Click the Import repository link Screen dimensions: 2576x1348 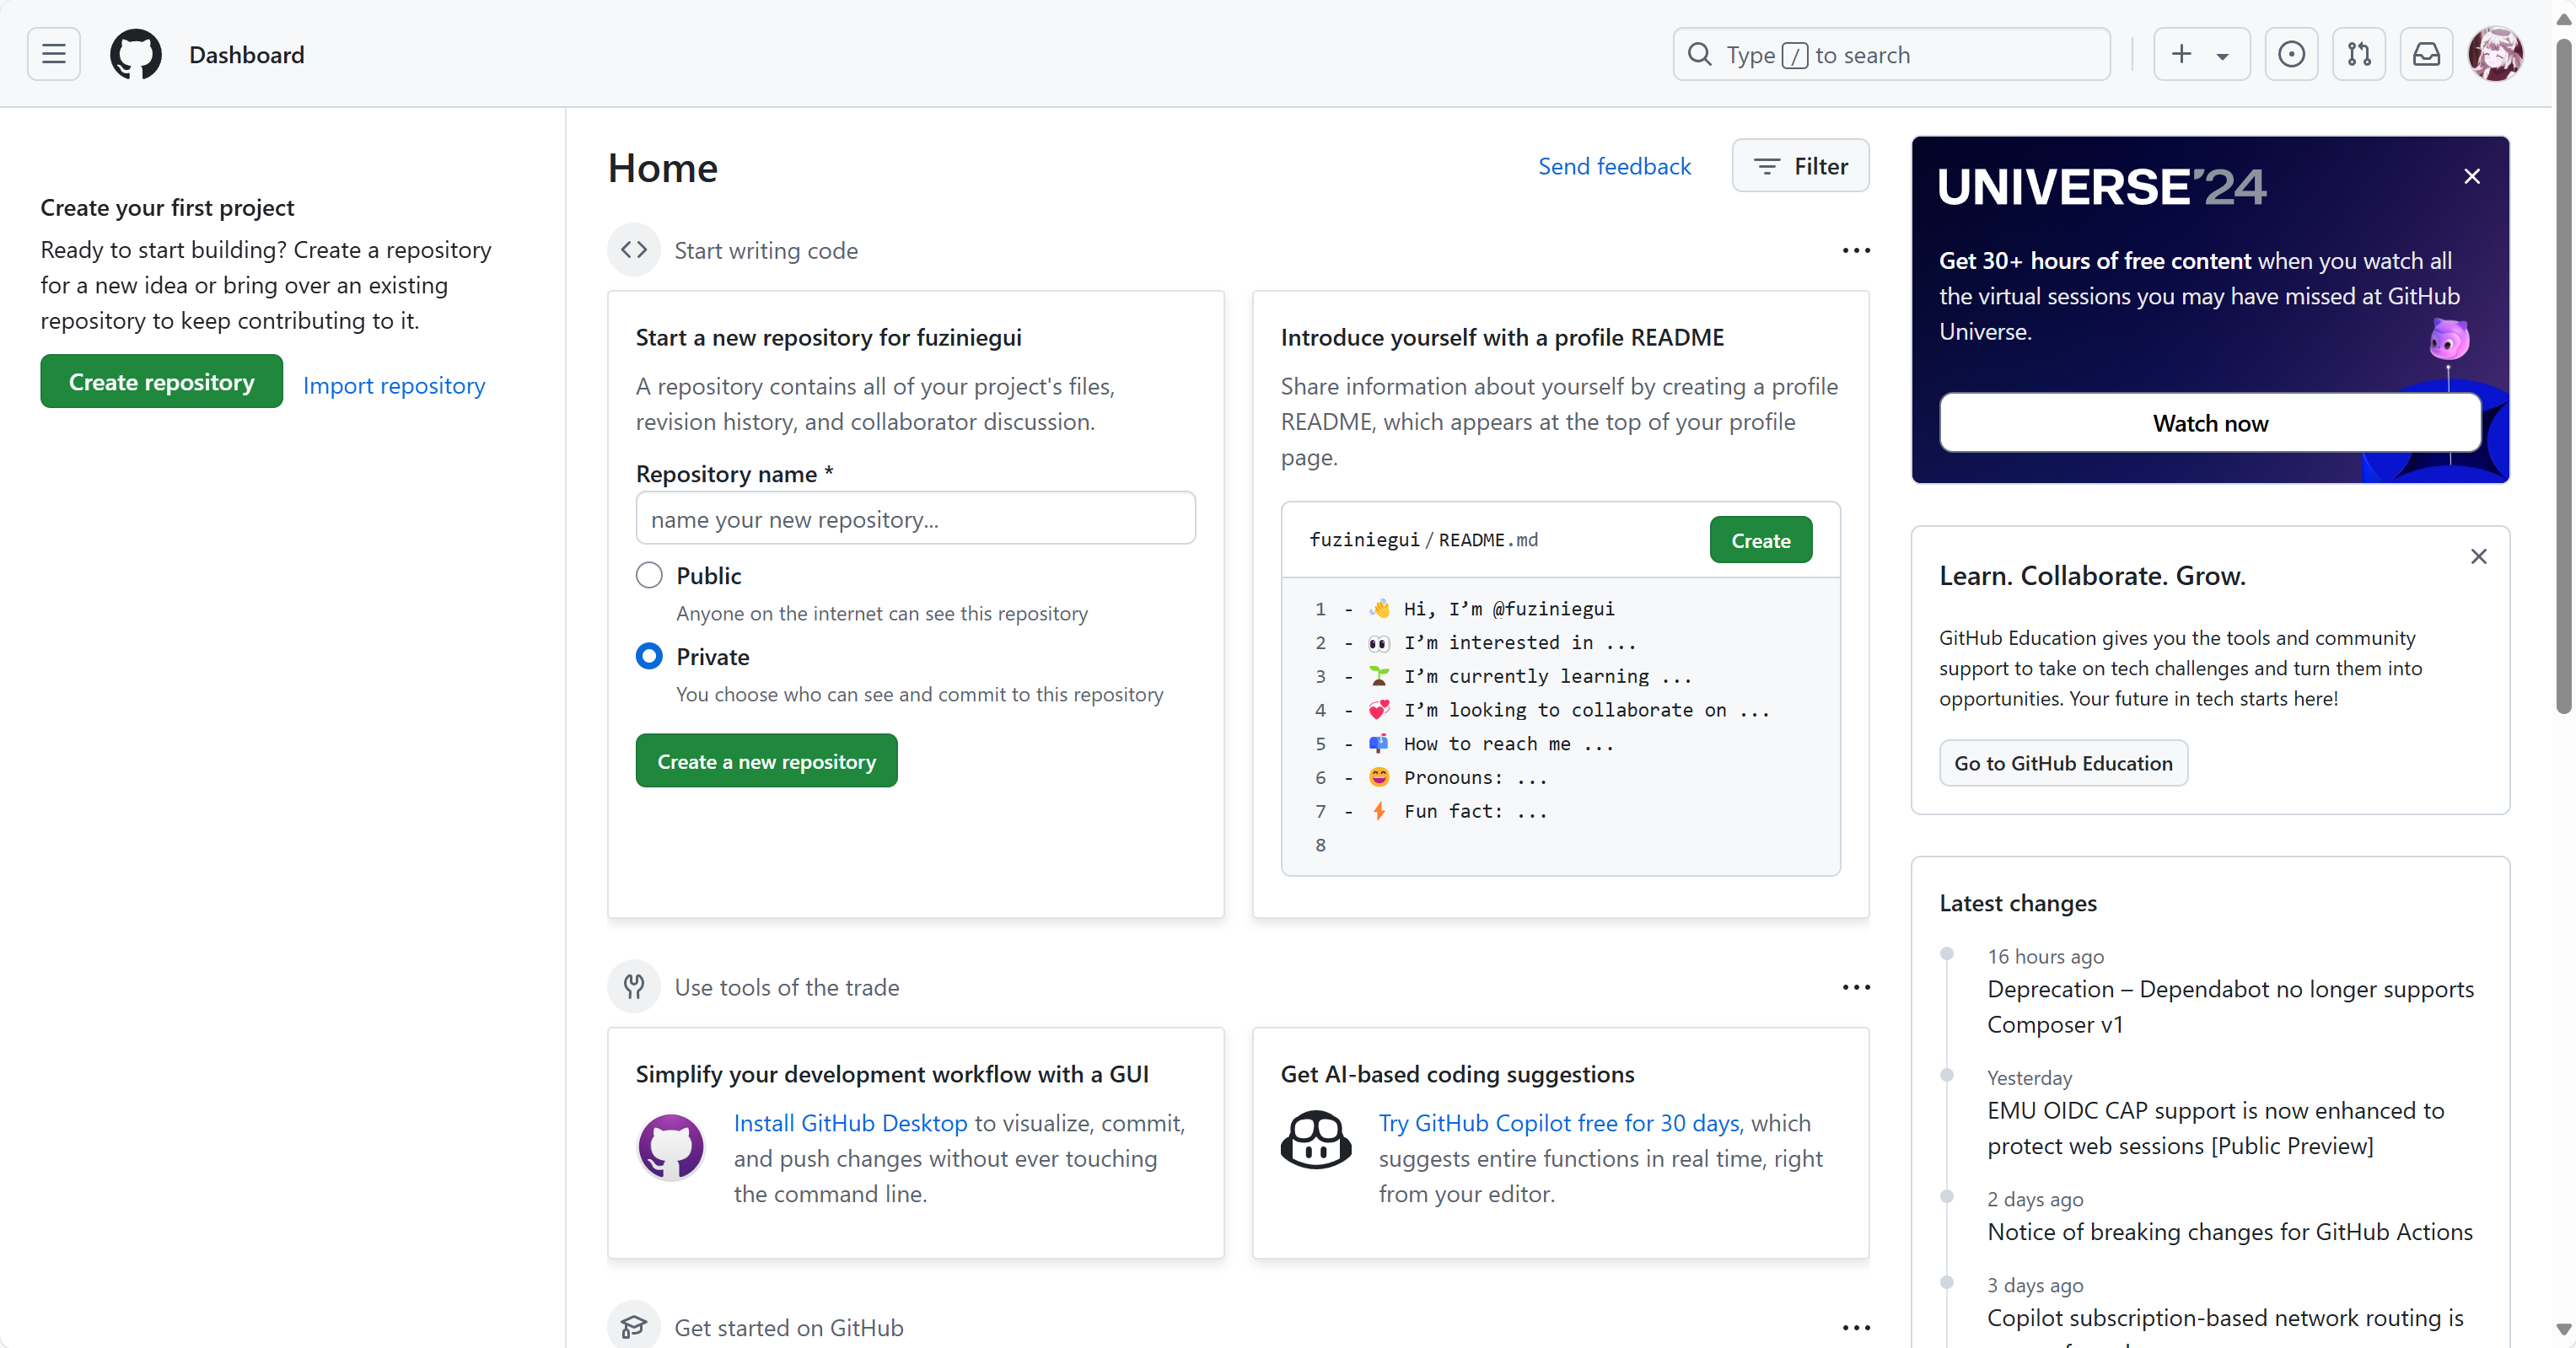(394, 385)
